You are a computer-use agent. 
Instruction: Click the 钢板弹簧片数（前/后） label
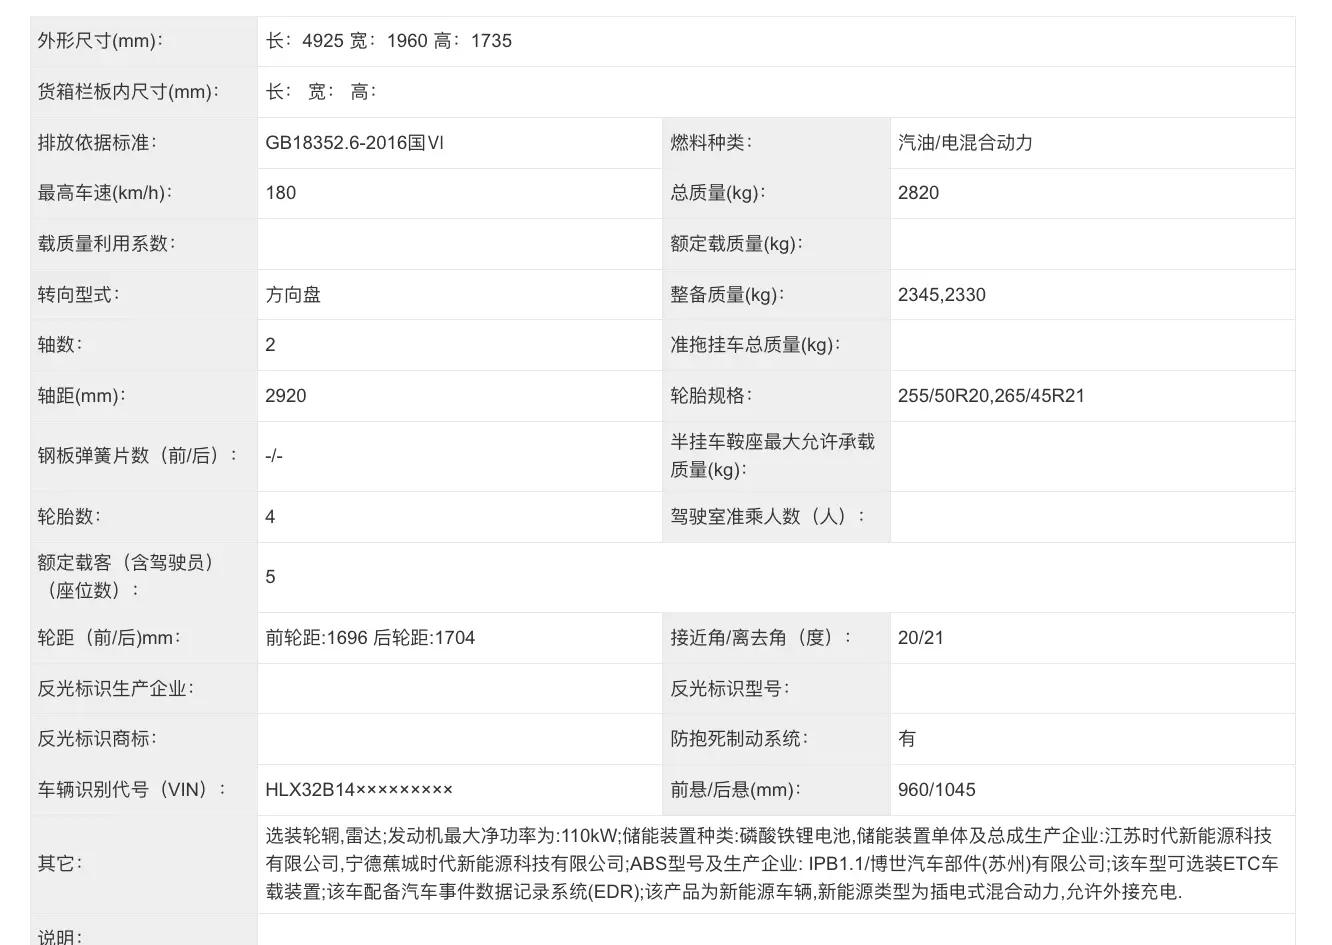point(139,456)
